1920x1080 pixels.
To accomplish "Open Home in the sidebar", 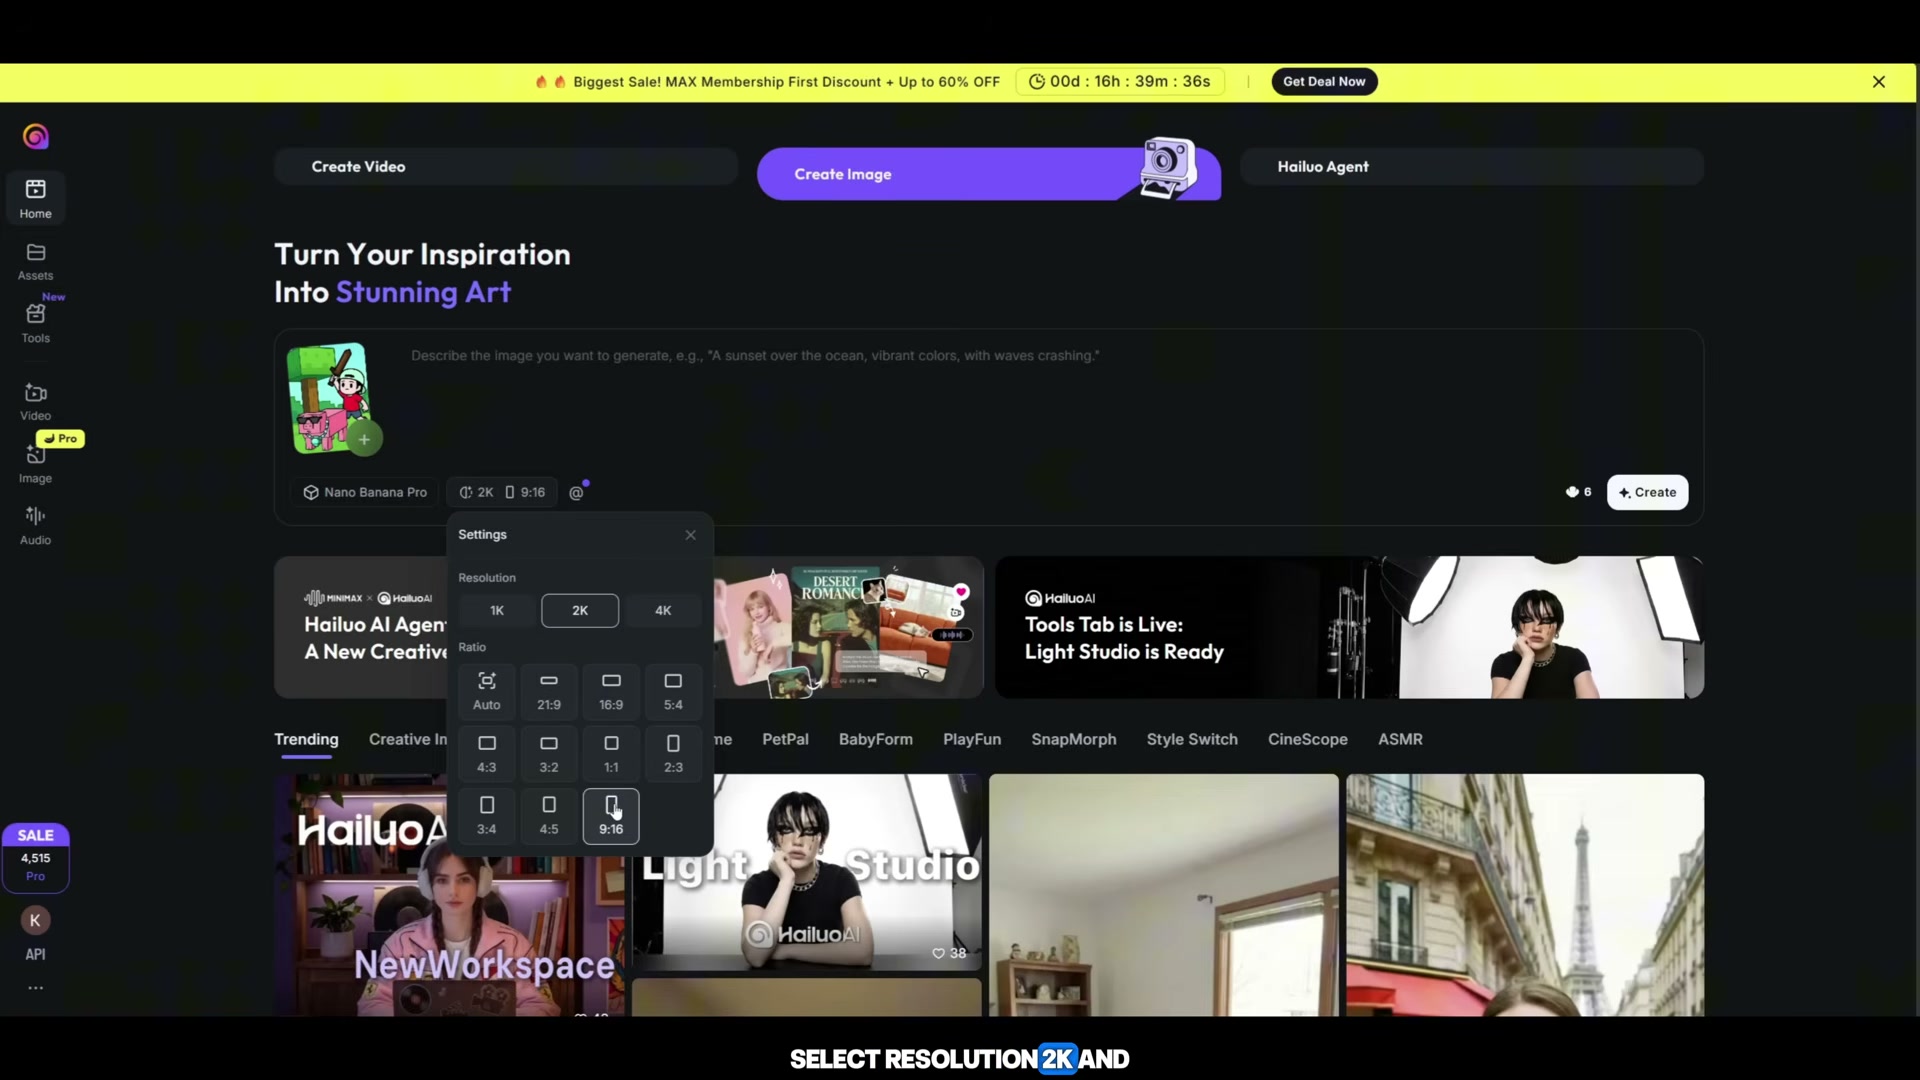I will (x=36, y=198).
